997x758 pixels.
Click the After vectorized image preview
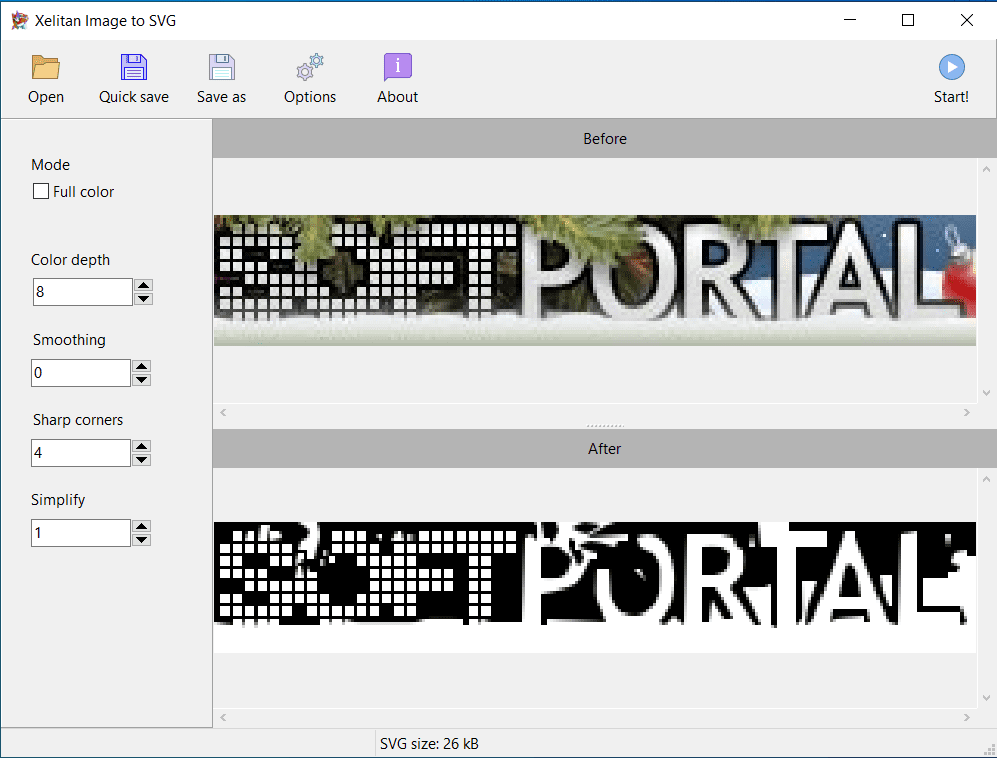[x=595, y=587]
